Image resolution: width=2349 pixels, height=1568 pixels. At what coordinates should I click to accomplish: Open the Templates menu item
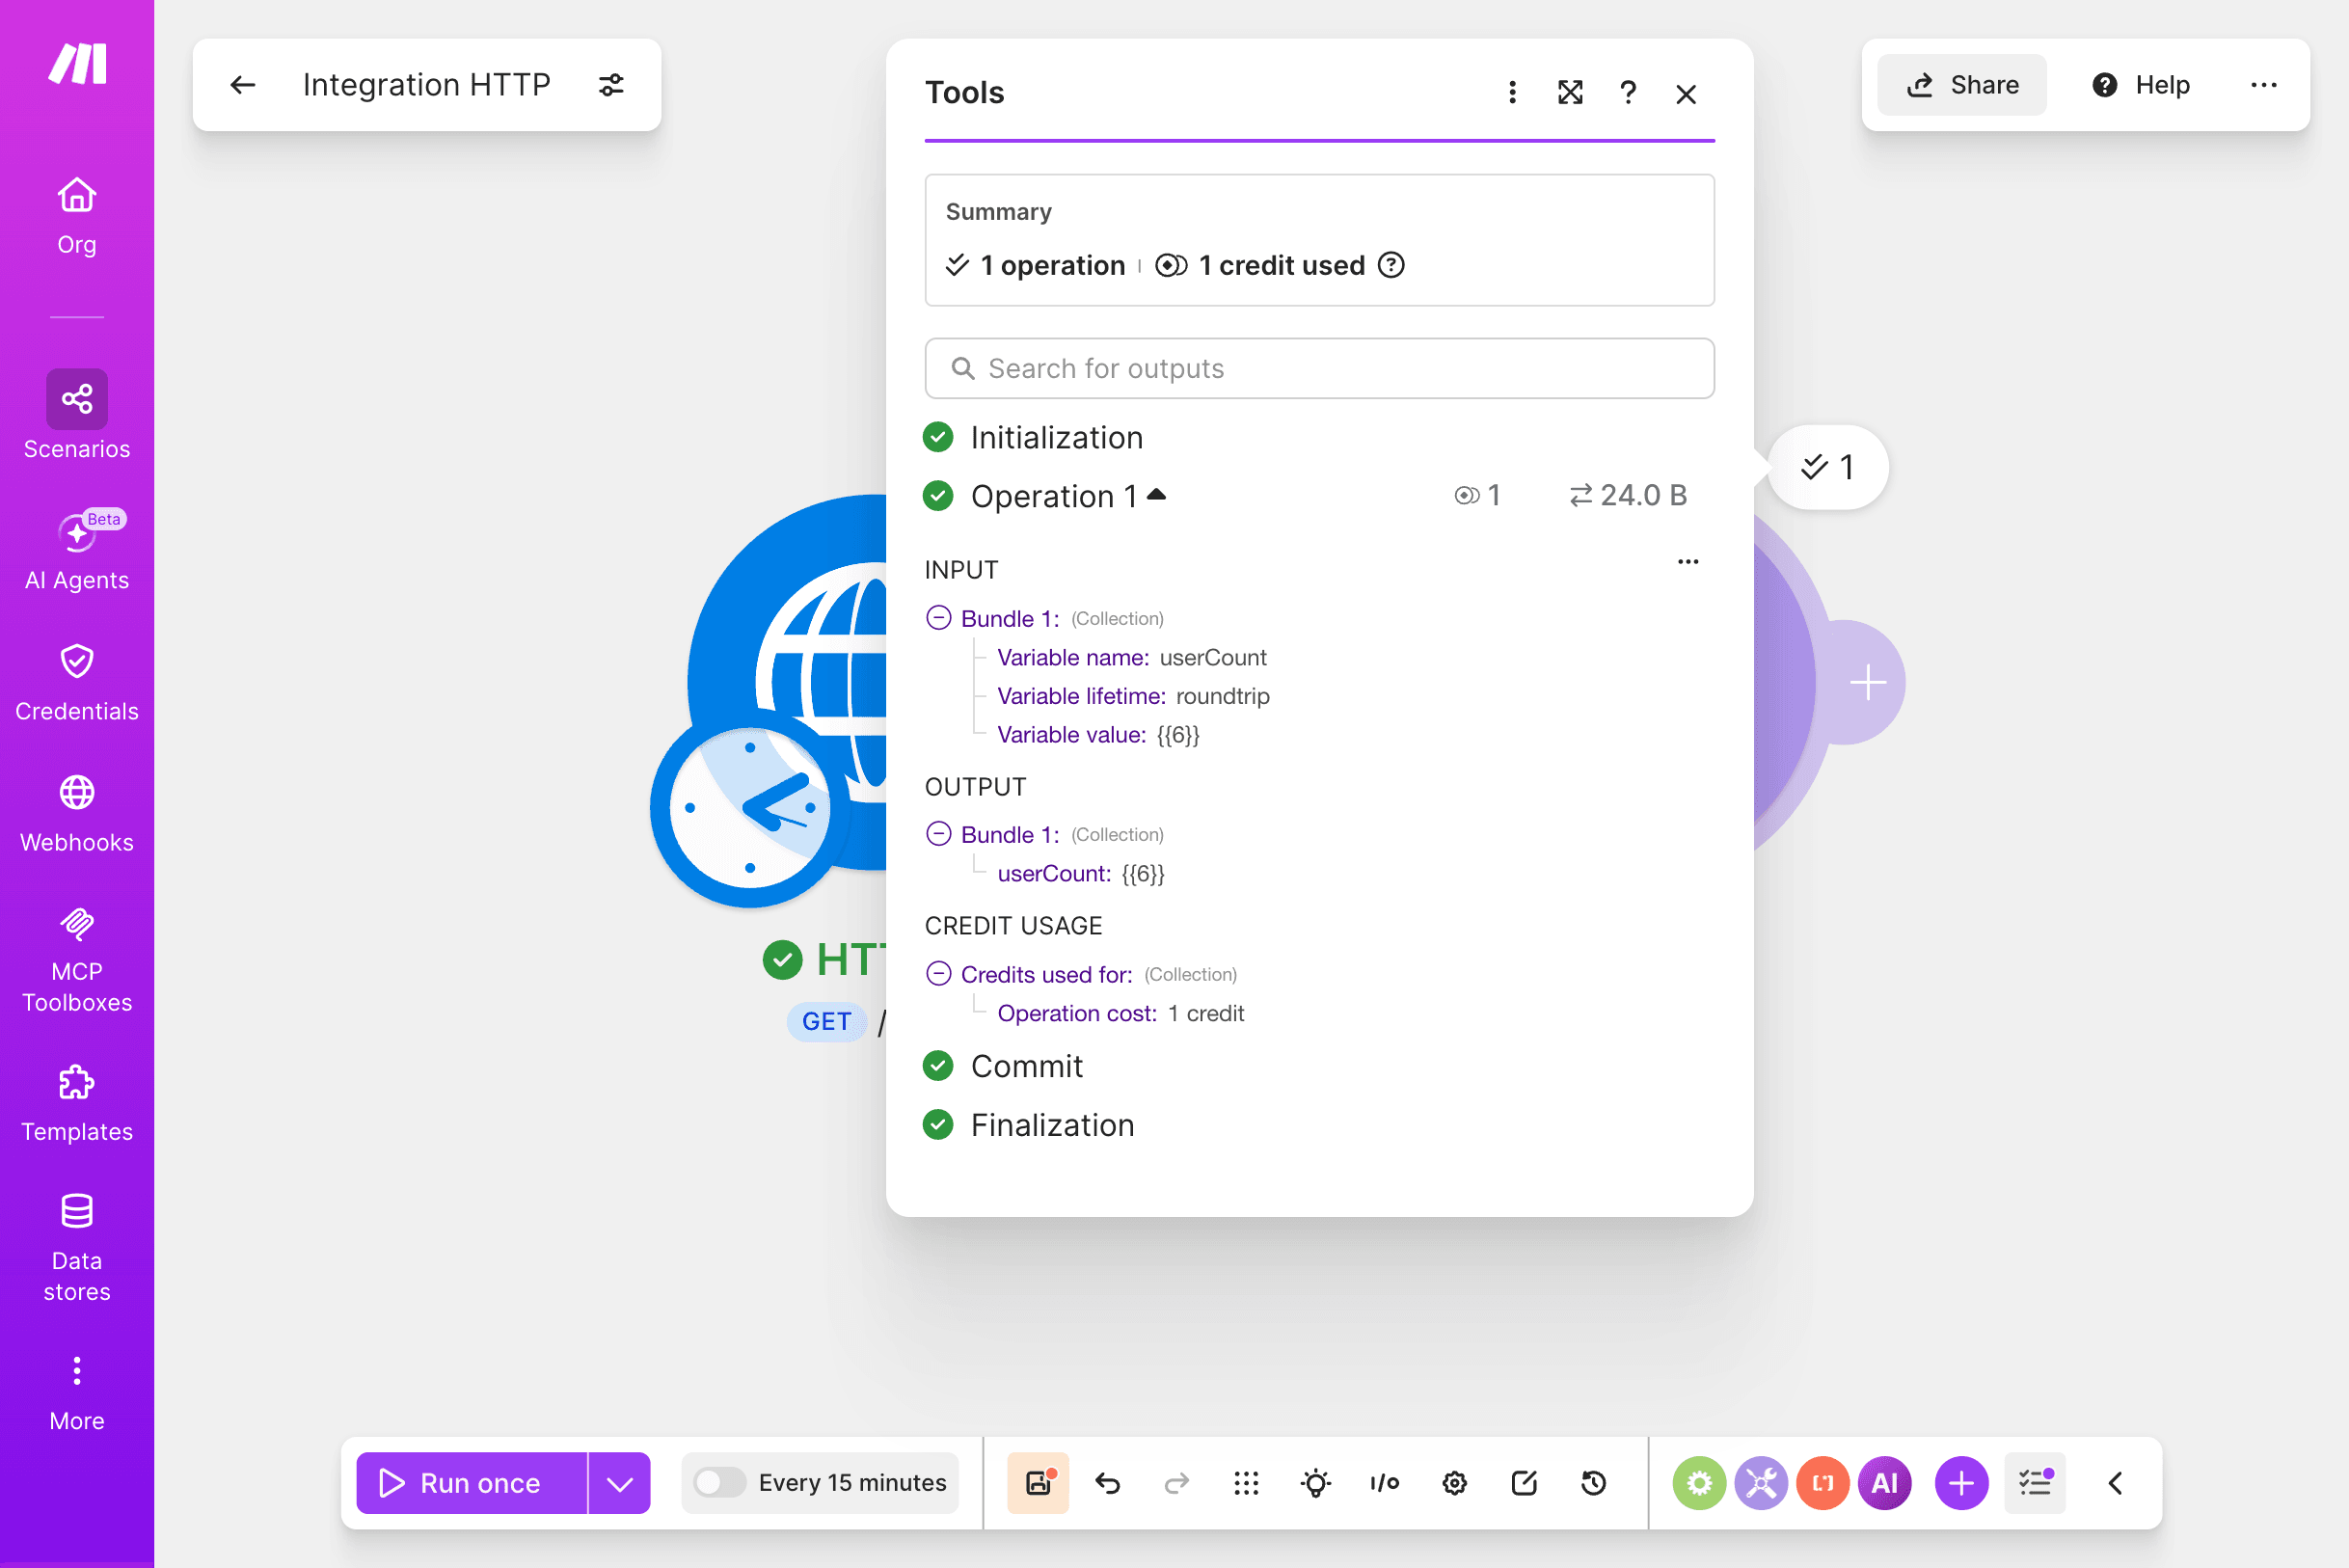(x=77, y=1104)
